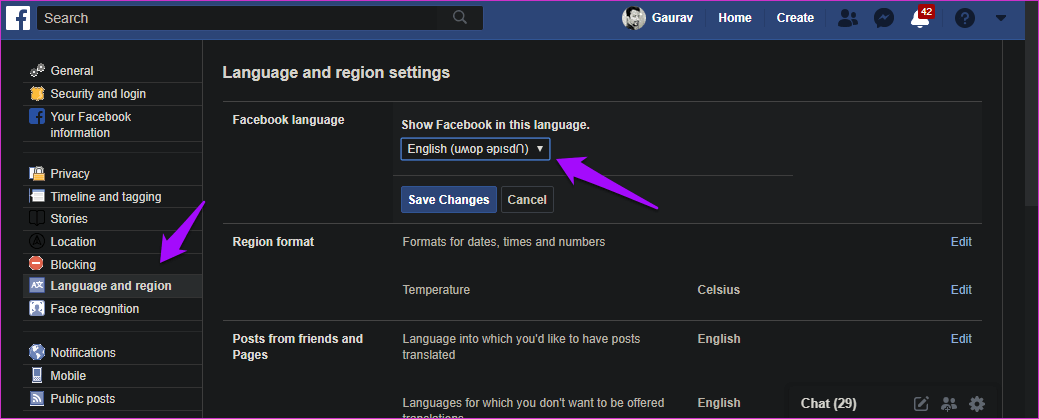Click the Region format heading
Screen dimensions: 1039x419
click(273, 242)
